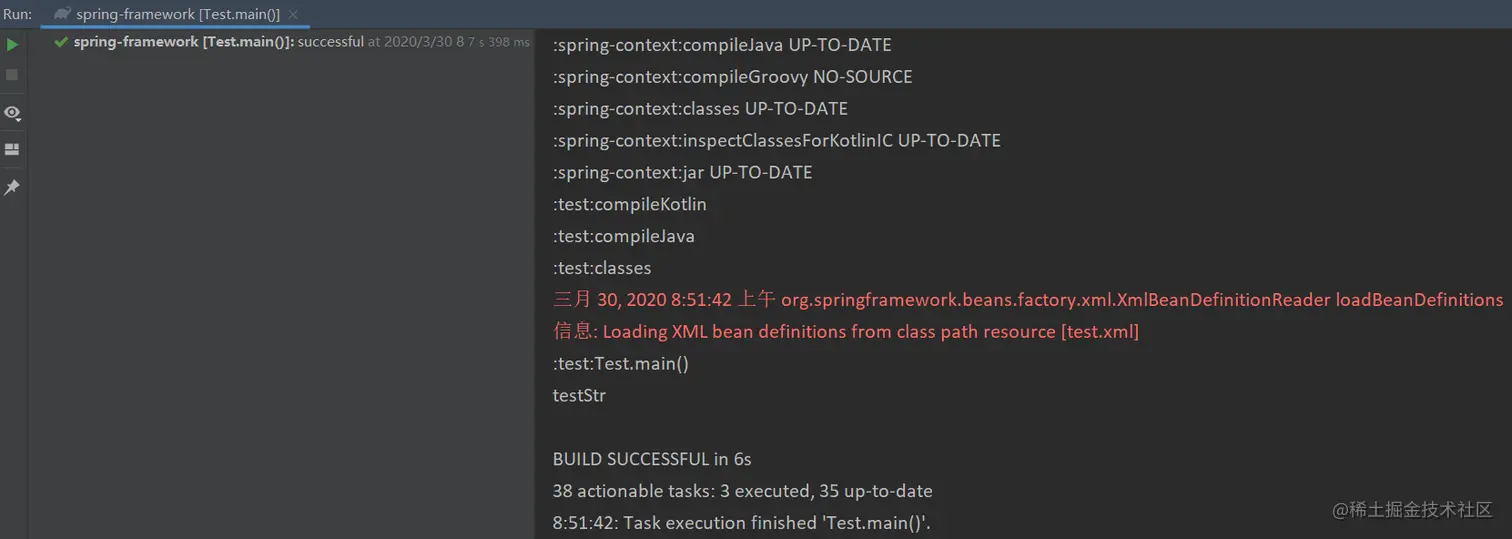Click the 'testStr' output line
The image size is (1512, 539).
[x=579, y=396]
